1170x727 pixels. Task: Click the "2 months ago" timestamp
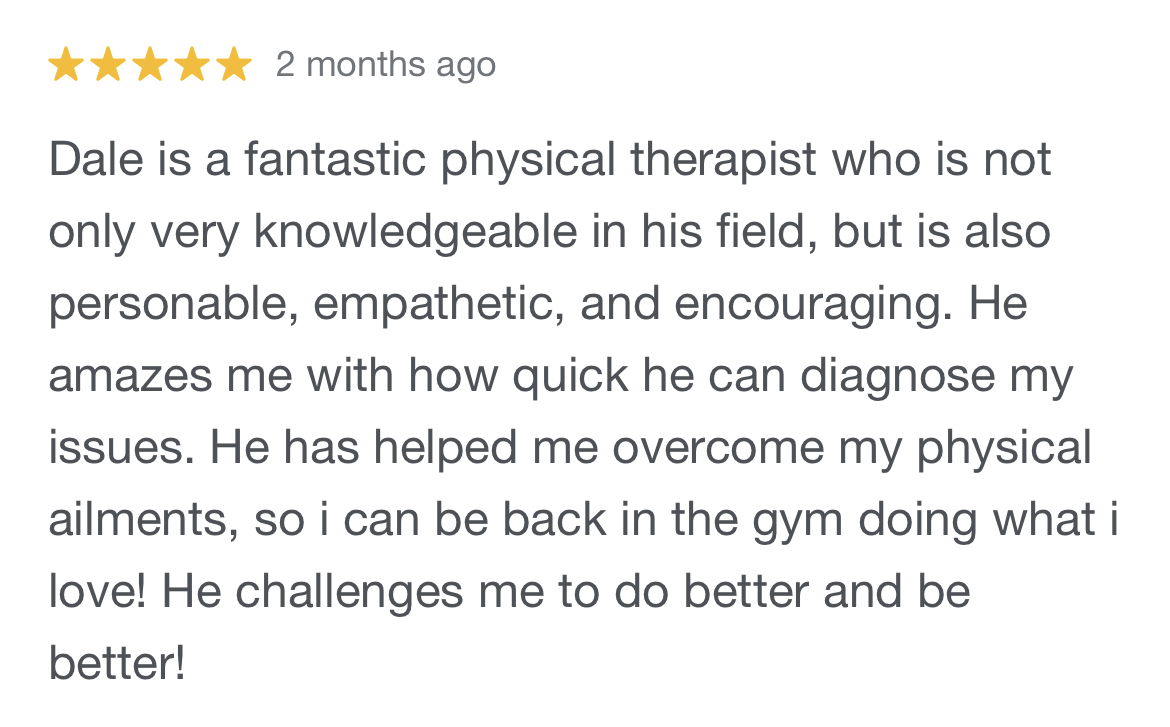[385, 65]
